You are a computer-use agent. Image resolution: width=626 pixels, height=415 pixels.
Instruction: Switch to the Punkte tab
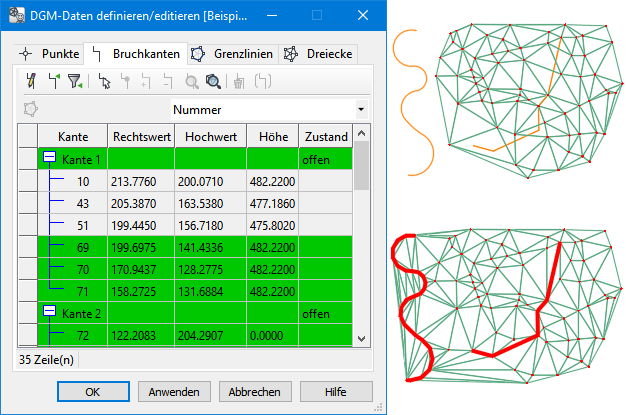coord(48,53)
